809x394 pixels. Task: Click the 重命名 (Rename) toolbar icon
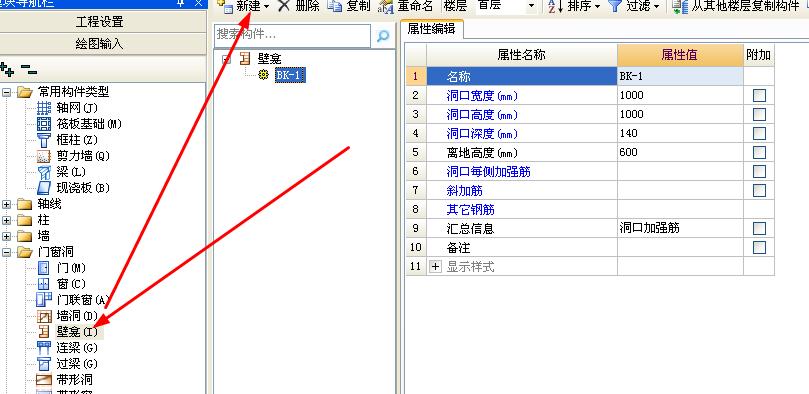(x=385, y=7)
